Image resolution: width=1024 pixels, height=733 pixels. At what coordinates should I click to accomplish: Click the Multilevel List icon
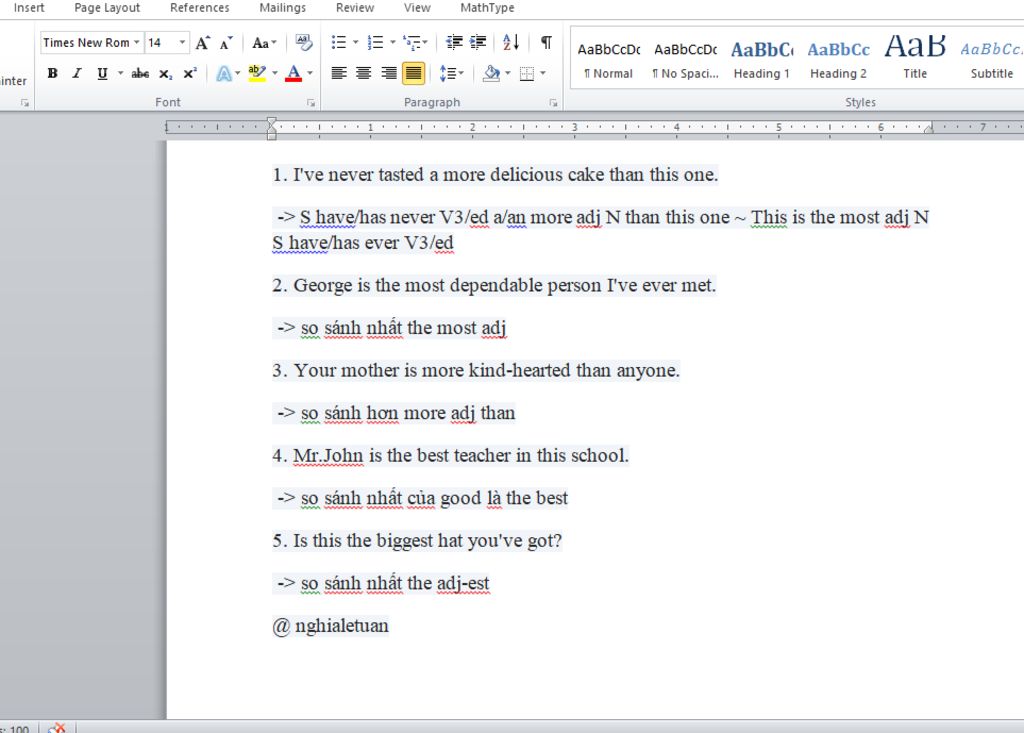[x=411, y=43]
